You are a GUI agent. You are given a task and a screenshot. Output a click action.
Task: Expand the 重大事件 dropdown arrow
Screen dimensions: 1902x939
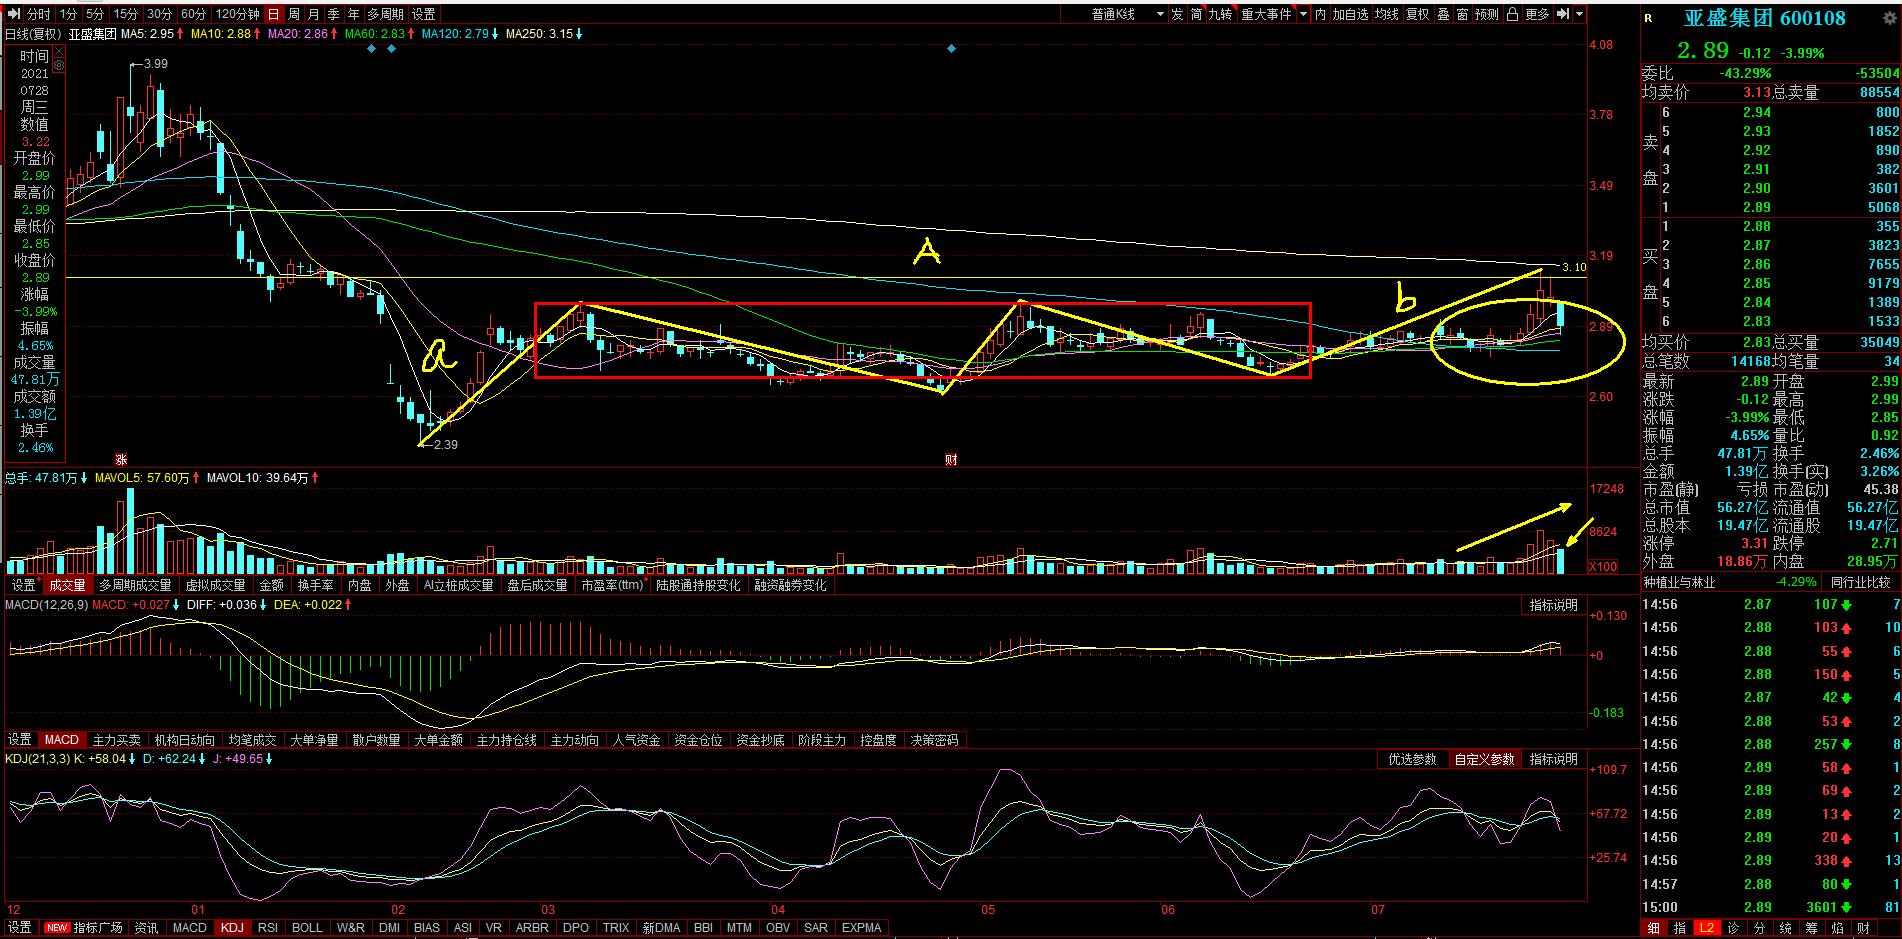click(x=1303, y=14)
